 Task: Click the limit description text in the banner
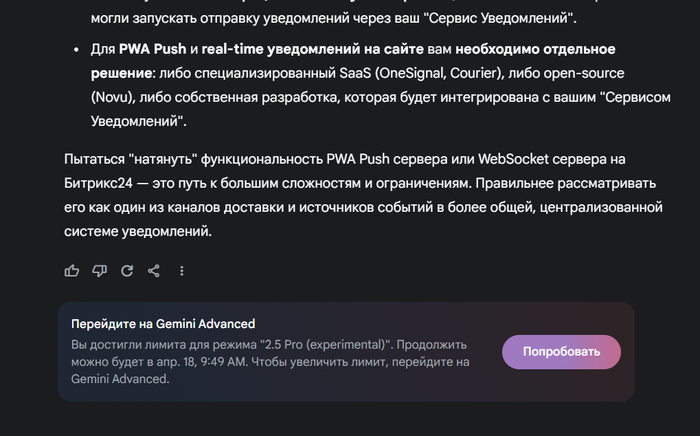[270, 361]
